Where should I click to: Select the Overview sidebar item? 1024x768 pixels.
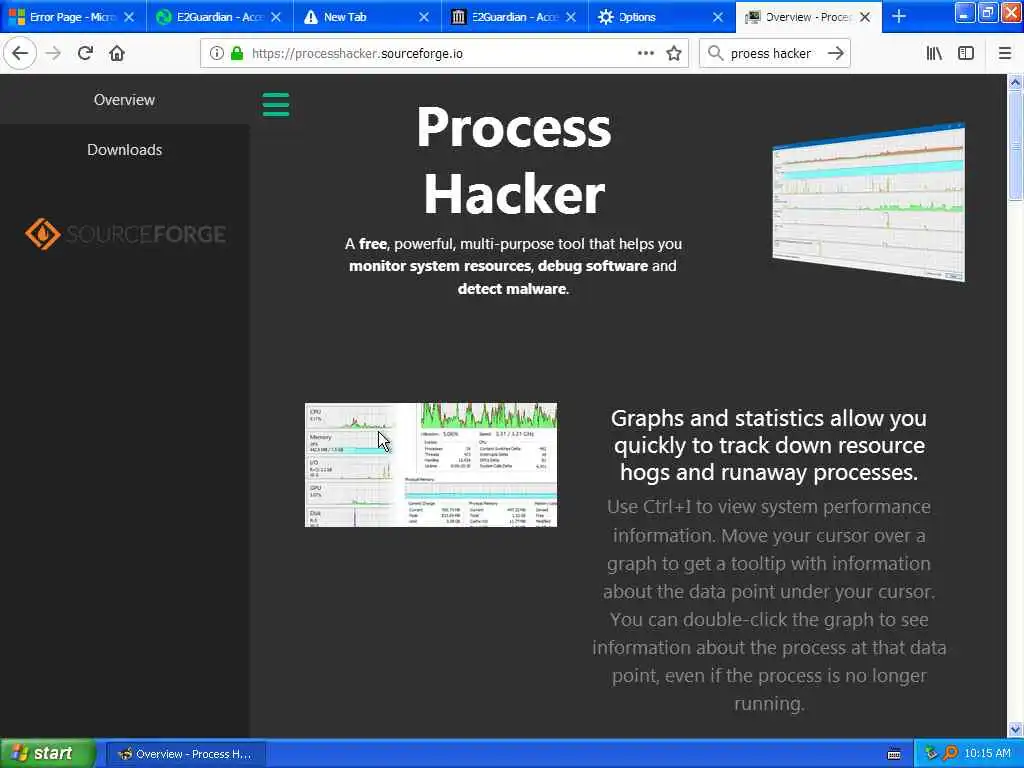tap(124, 99)
